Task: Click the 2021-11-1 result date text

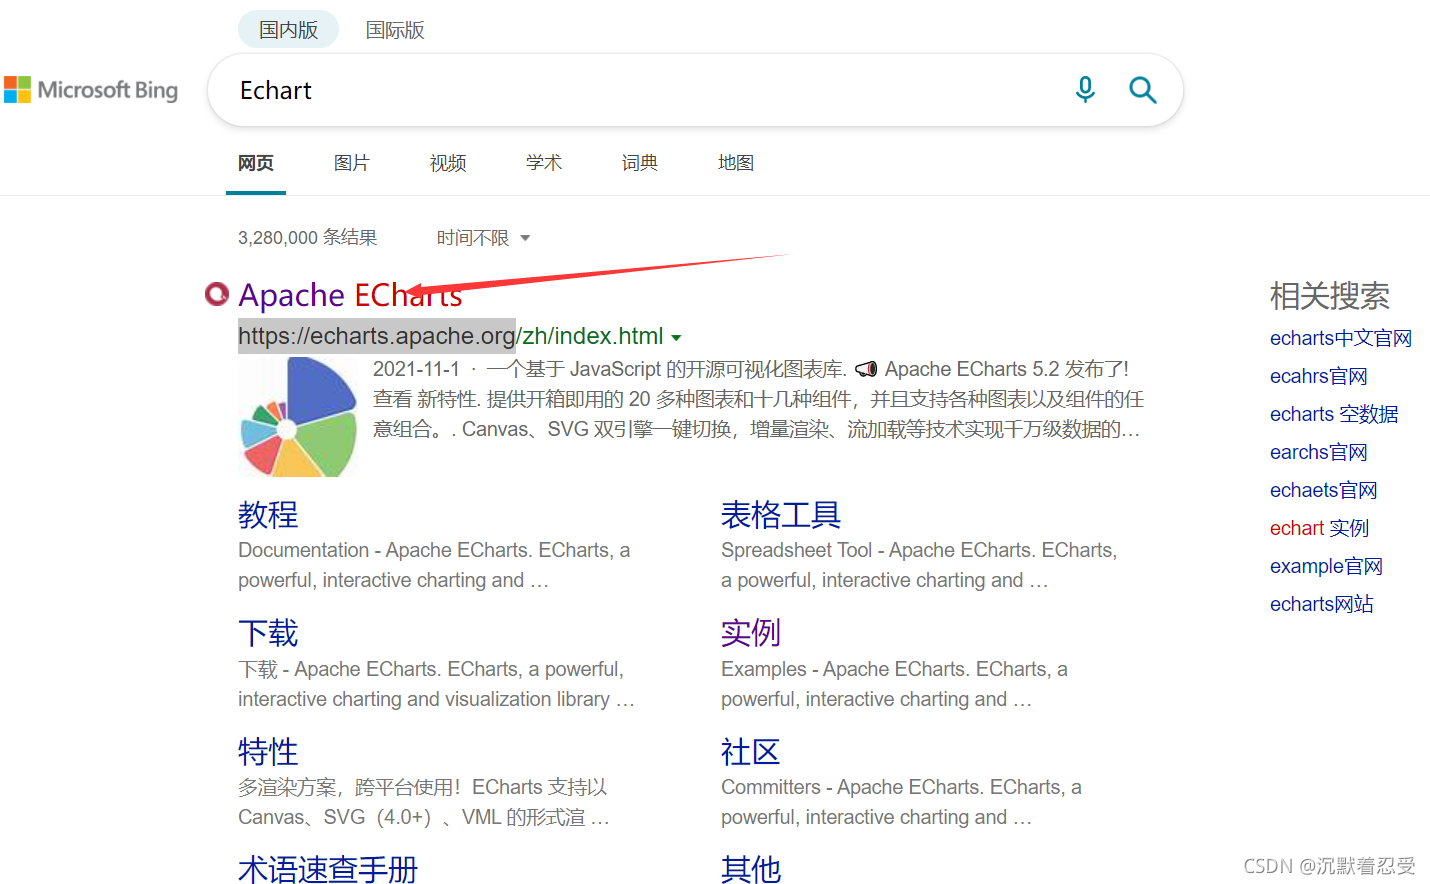Action: 416,369
